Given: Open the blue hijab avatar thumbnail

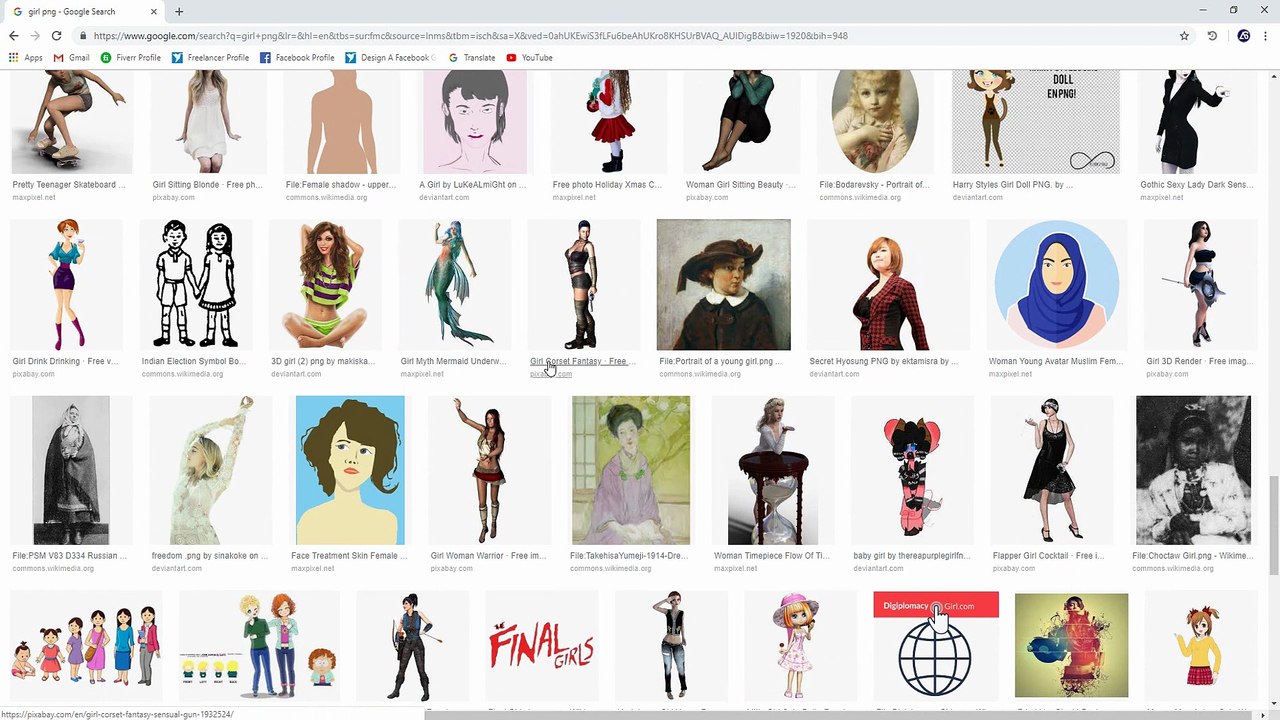Looking at the screenshot, I should tap(1056, 285).
